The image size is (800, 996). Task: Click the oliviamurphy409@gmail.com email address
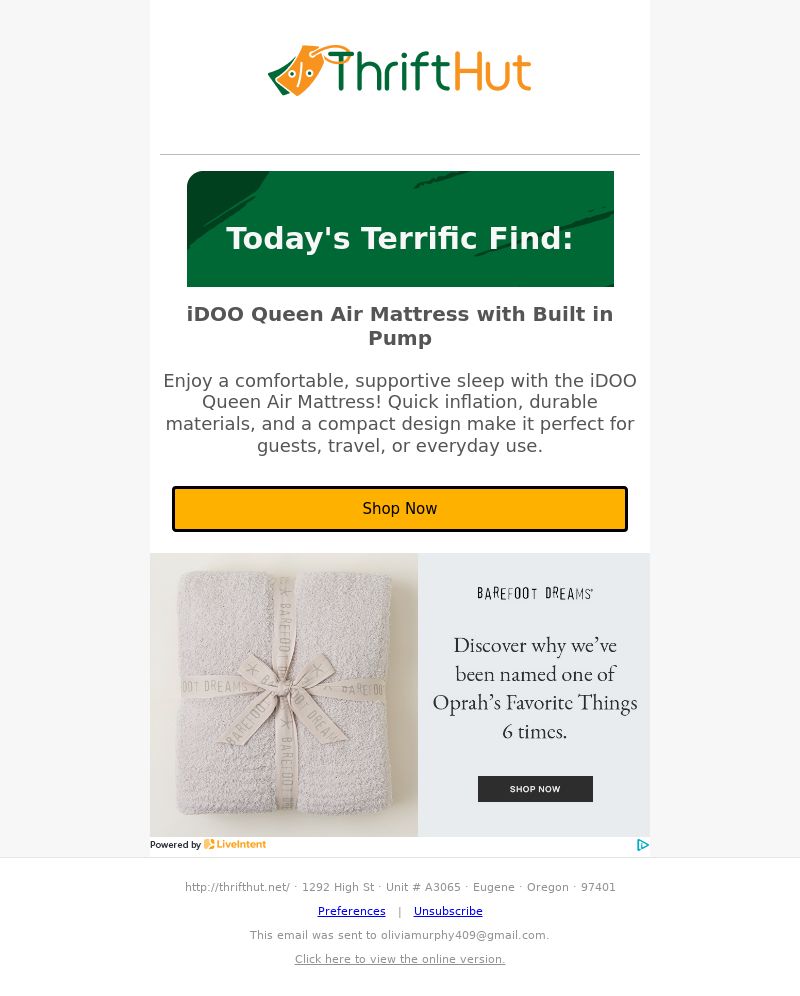pyautogui.click(x=463, y=935)
